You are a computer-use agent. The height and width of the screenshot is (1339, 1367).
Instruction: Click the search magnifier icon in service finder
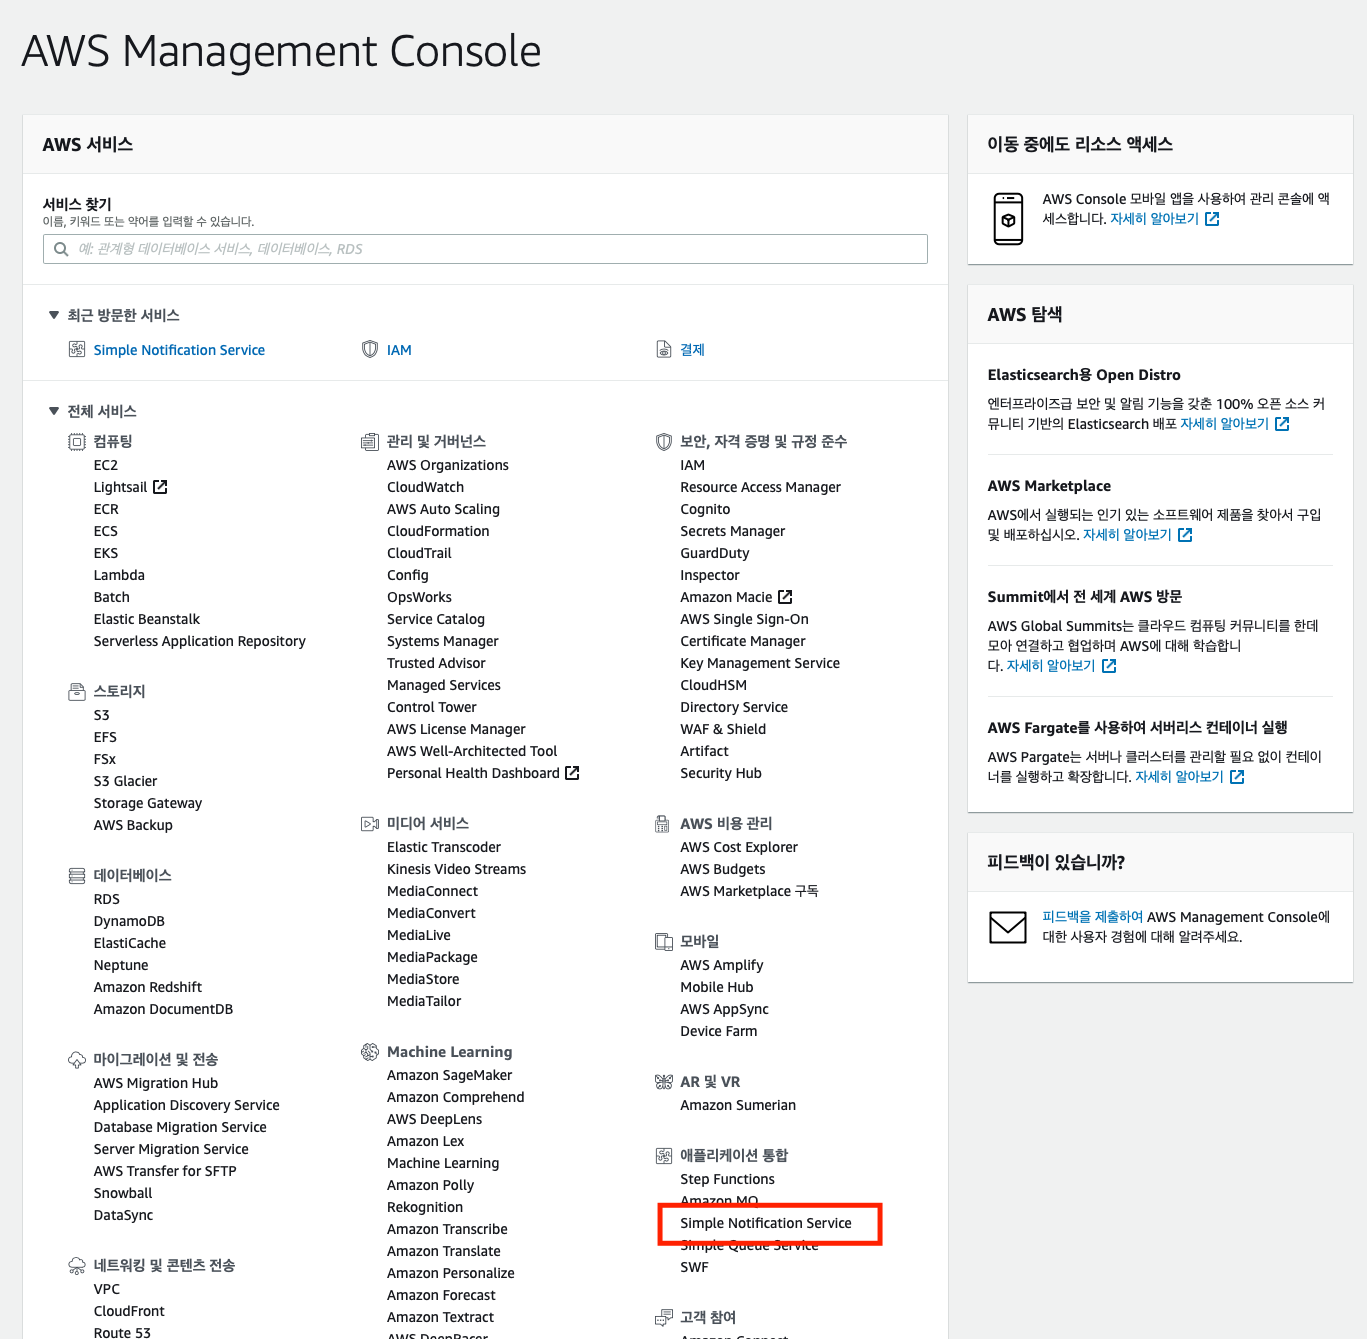tap(61, 249)
